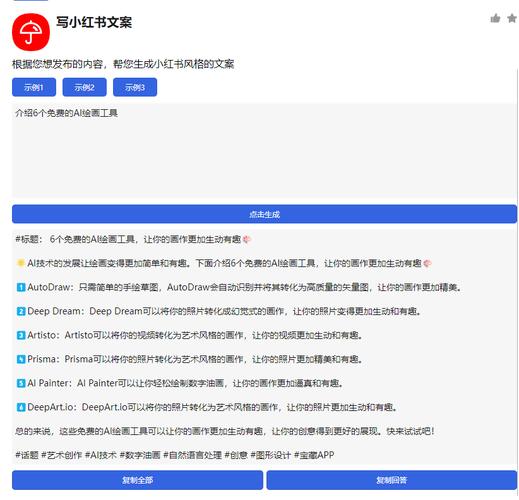Click the number 6 emoji before DeepArt.io

(21, 407)
